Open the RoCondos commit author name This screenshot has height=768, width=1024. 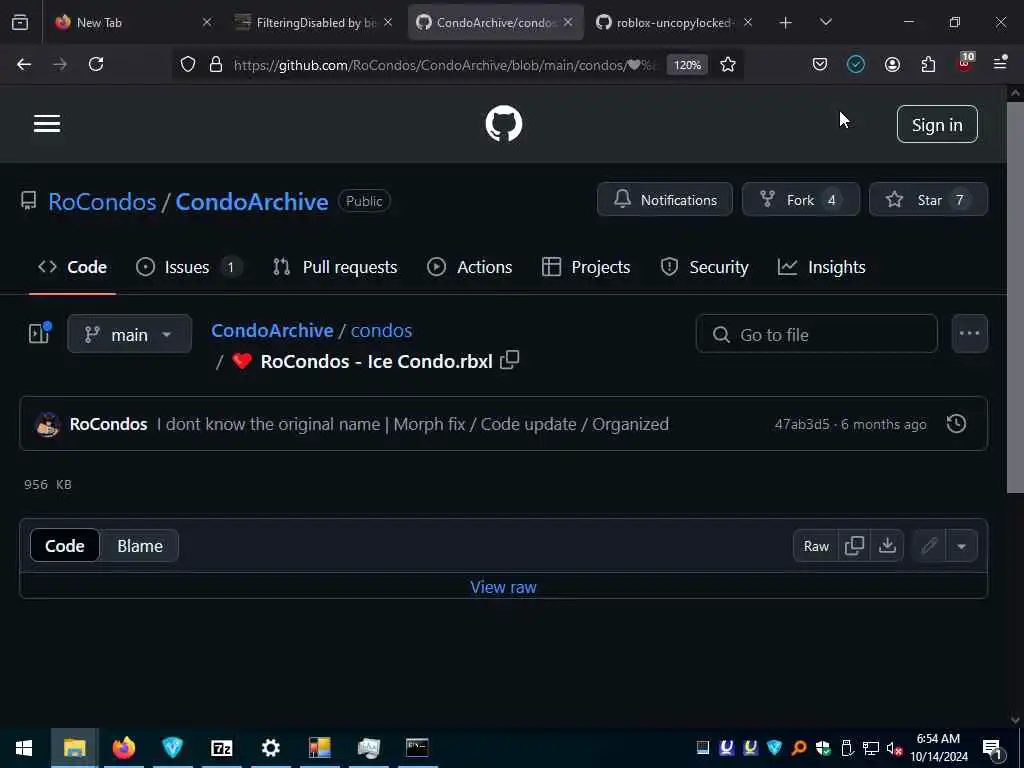(x=108, y=424)
